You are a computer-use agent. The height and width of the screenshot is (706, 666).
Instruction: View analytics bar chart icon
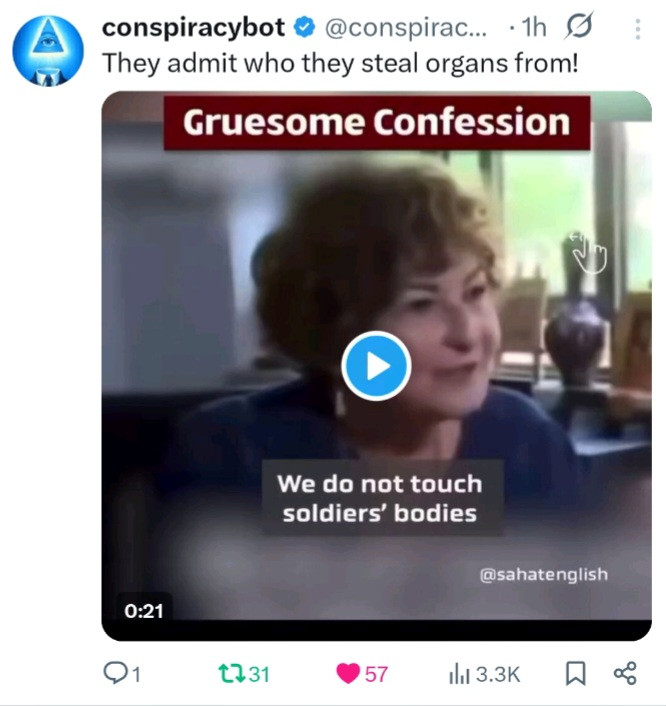point(459,674)
